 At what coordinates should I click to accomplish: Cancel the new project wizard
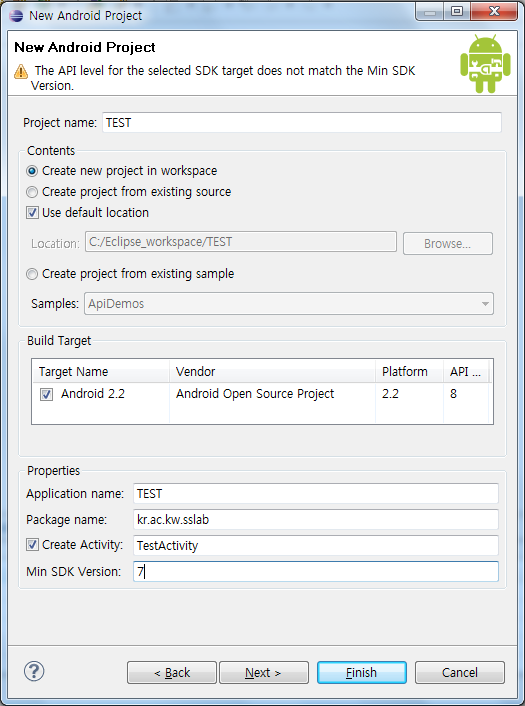pos(459,672)
